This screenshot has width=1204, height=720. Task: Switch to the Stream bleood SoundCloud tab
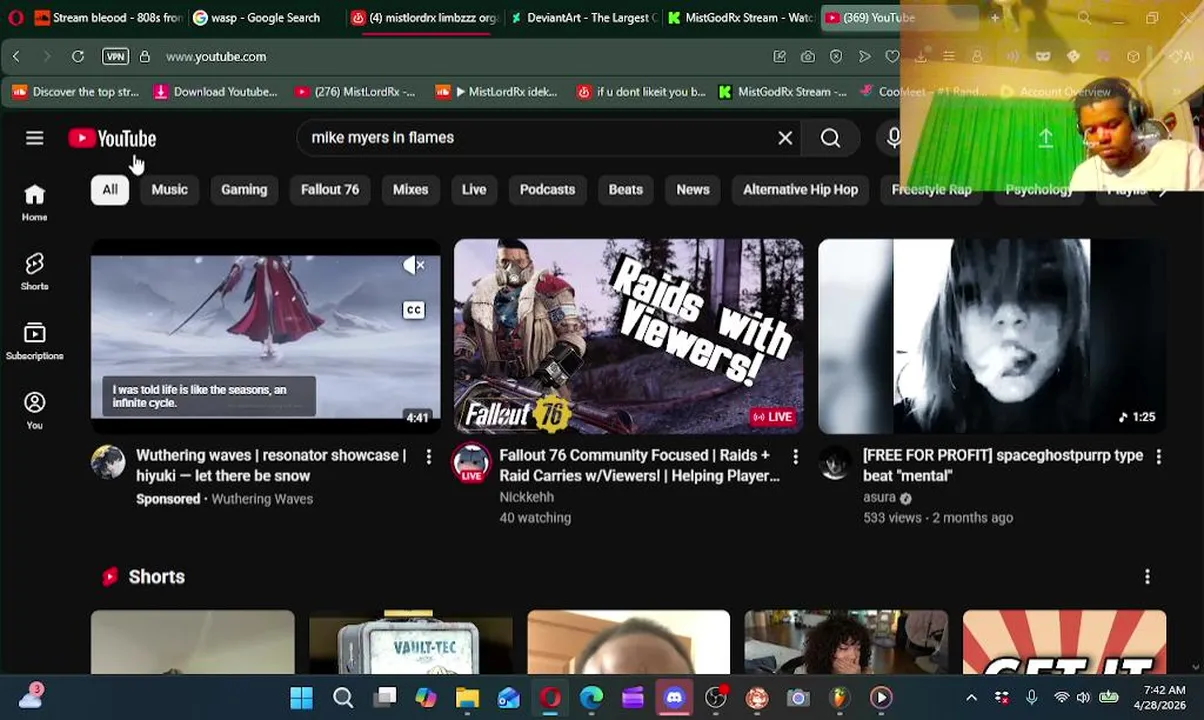point(106,18)
